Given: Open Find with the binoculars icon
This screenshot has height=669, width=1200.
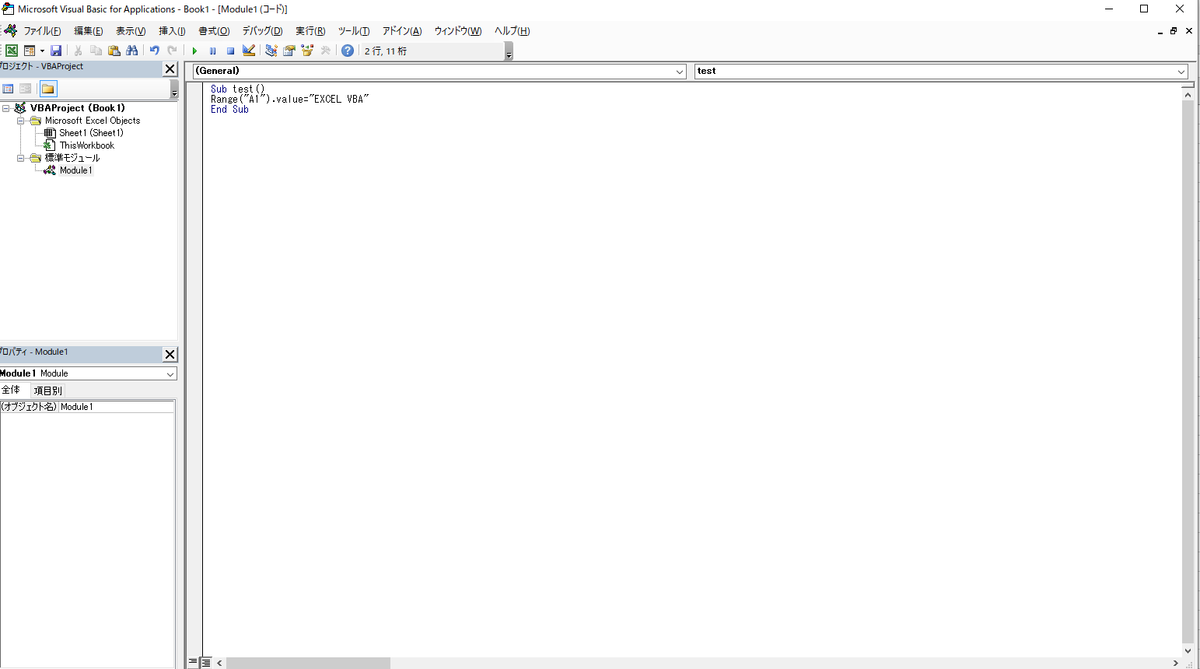Looking at the screenshot, I should tap(132, 51).
